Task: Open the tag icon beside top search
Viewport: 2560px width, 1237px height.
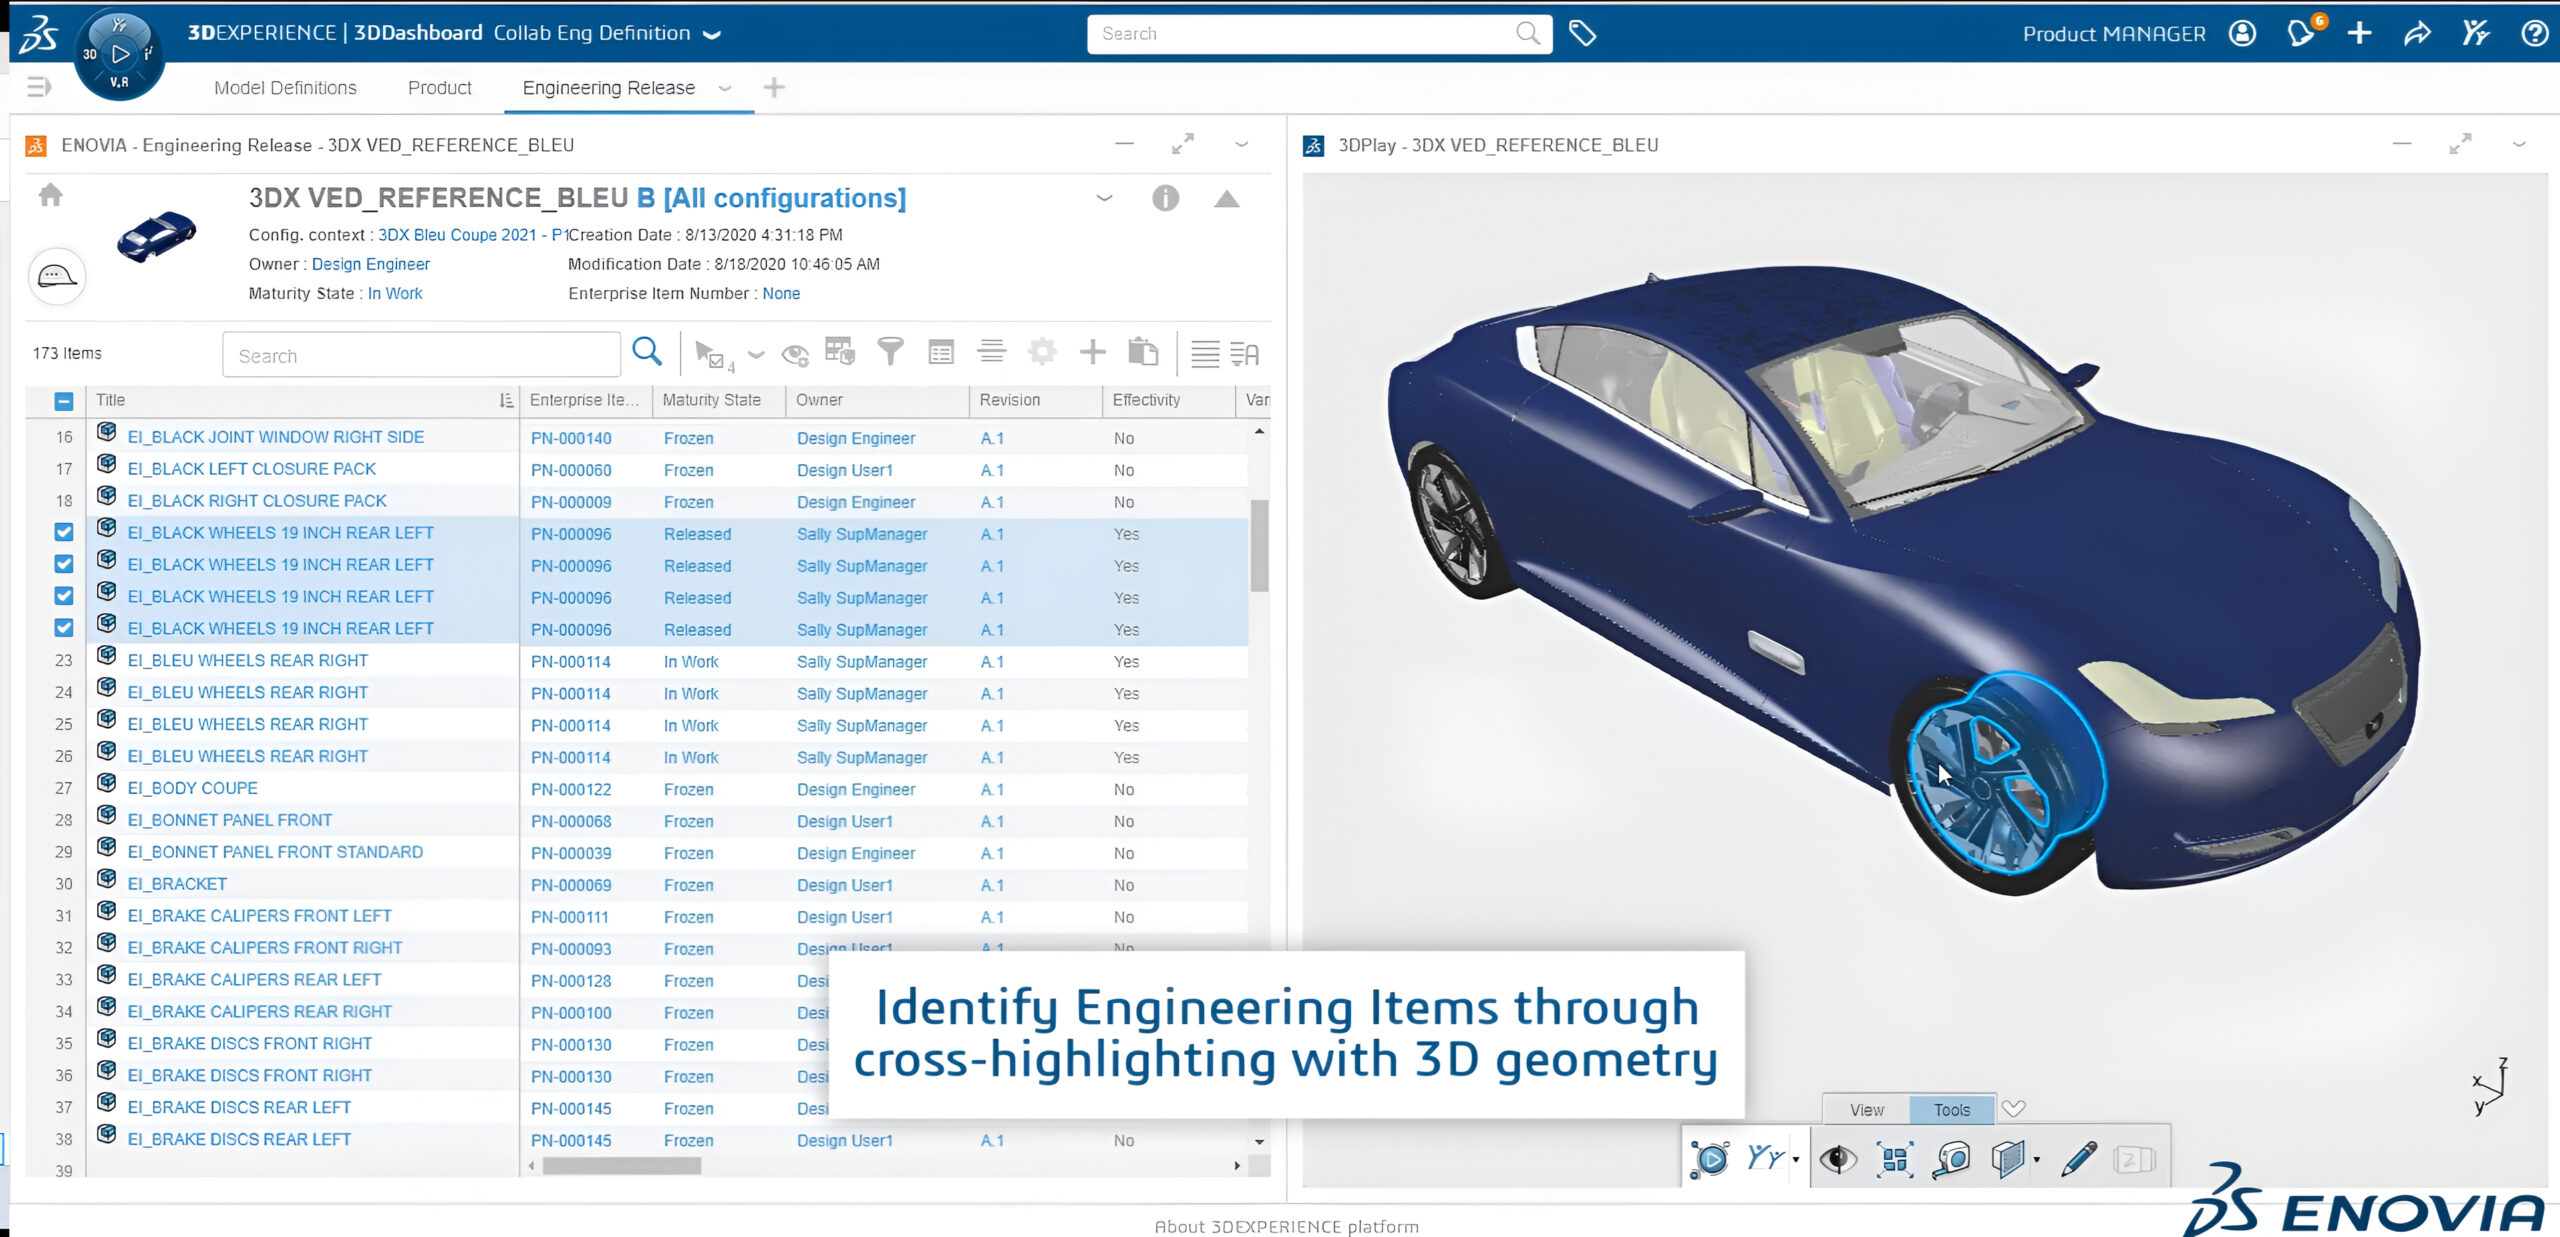Action: point(1582,33)
